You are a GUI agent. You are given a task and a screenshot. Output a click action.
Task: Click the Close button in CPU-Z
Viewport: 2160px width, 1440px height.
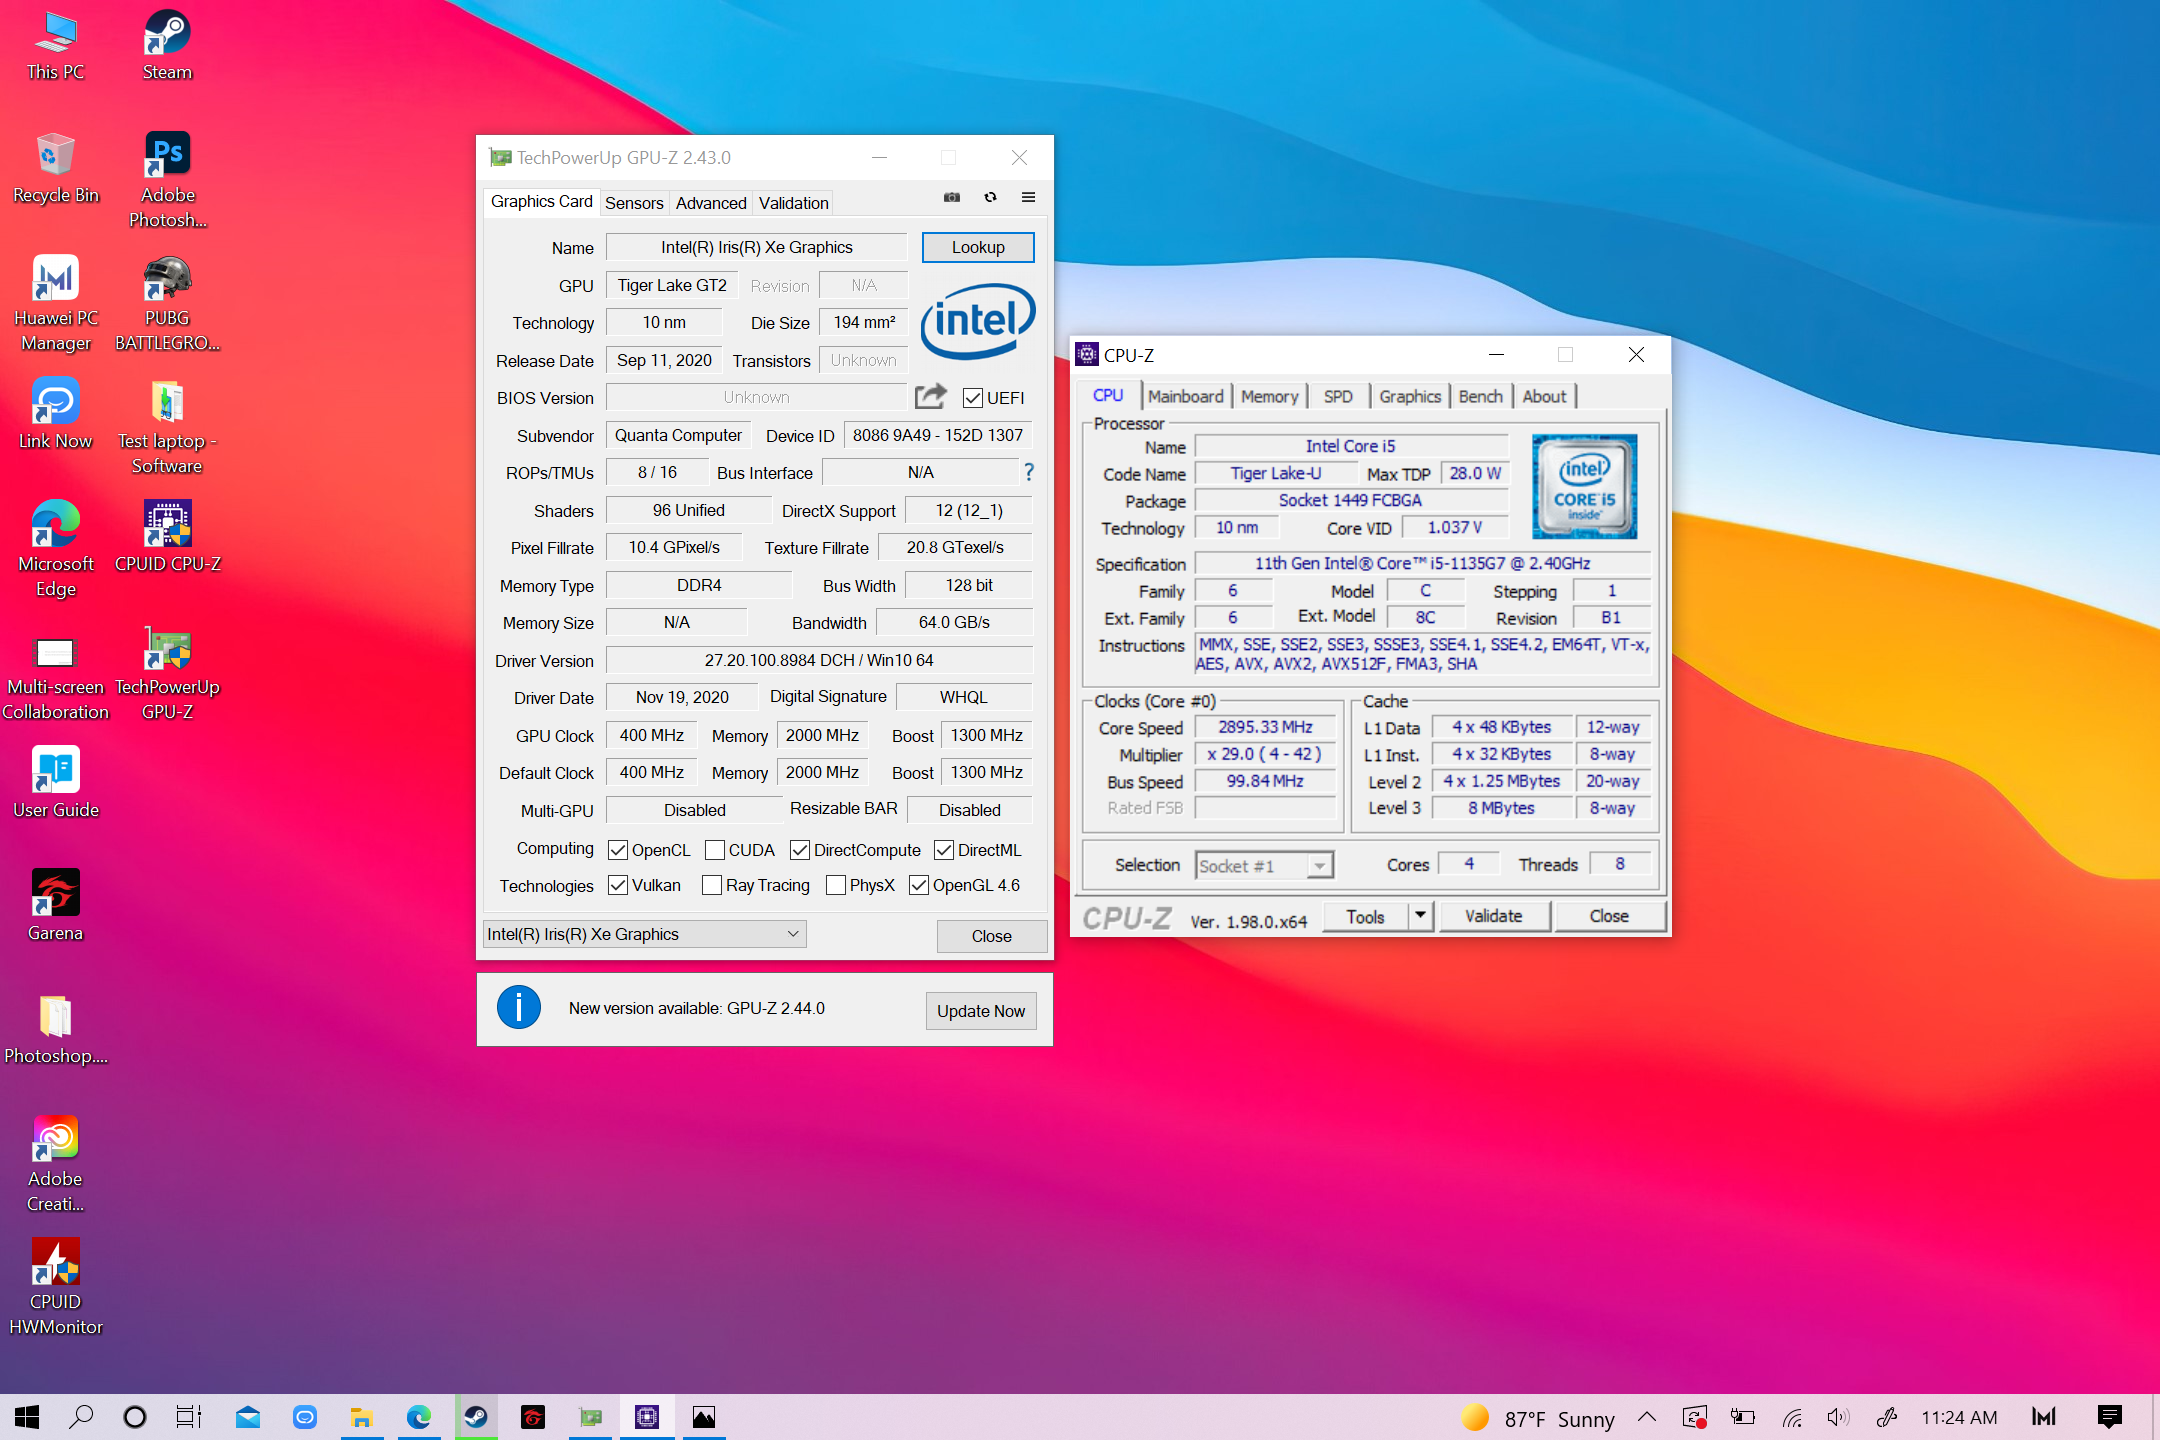(x=1609, y=916)
